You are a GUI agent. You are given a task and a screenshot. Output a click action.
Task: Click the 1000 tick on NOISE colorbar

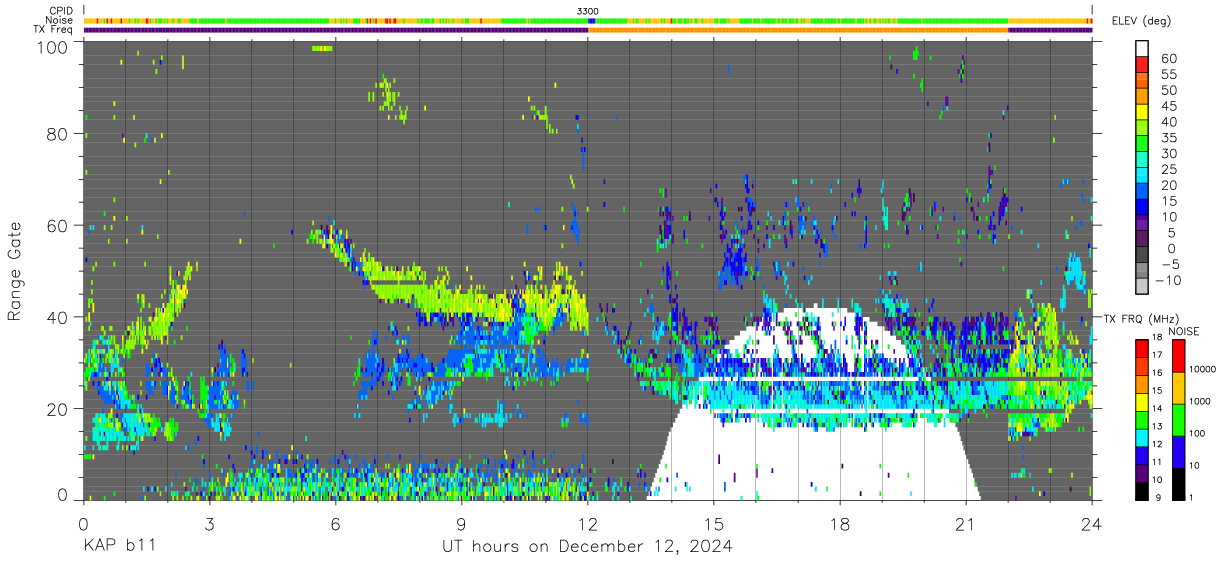[1199, 402]
